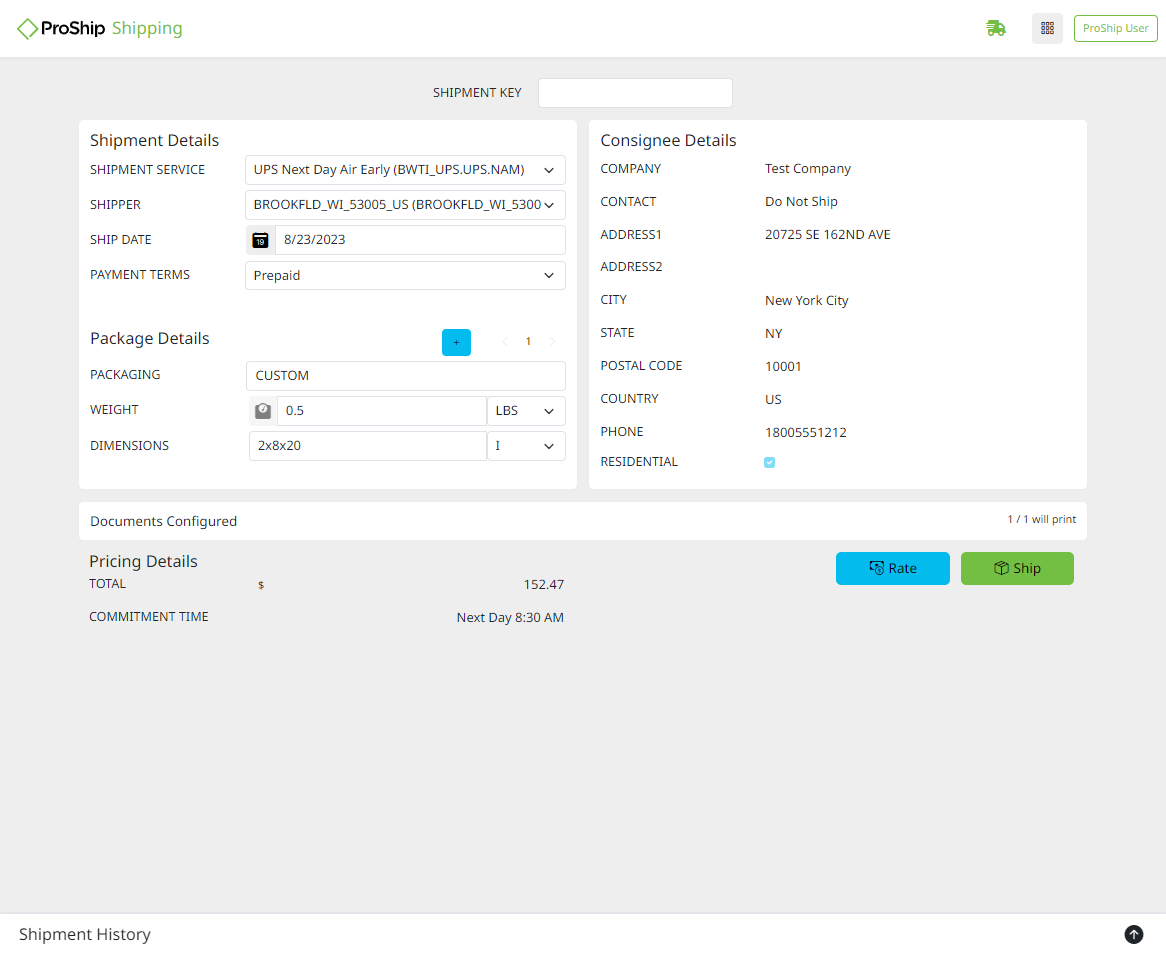1166x955 pixels.
Task: Open the Payment Terms dropdown
Action: 548,275
